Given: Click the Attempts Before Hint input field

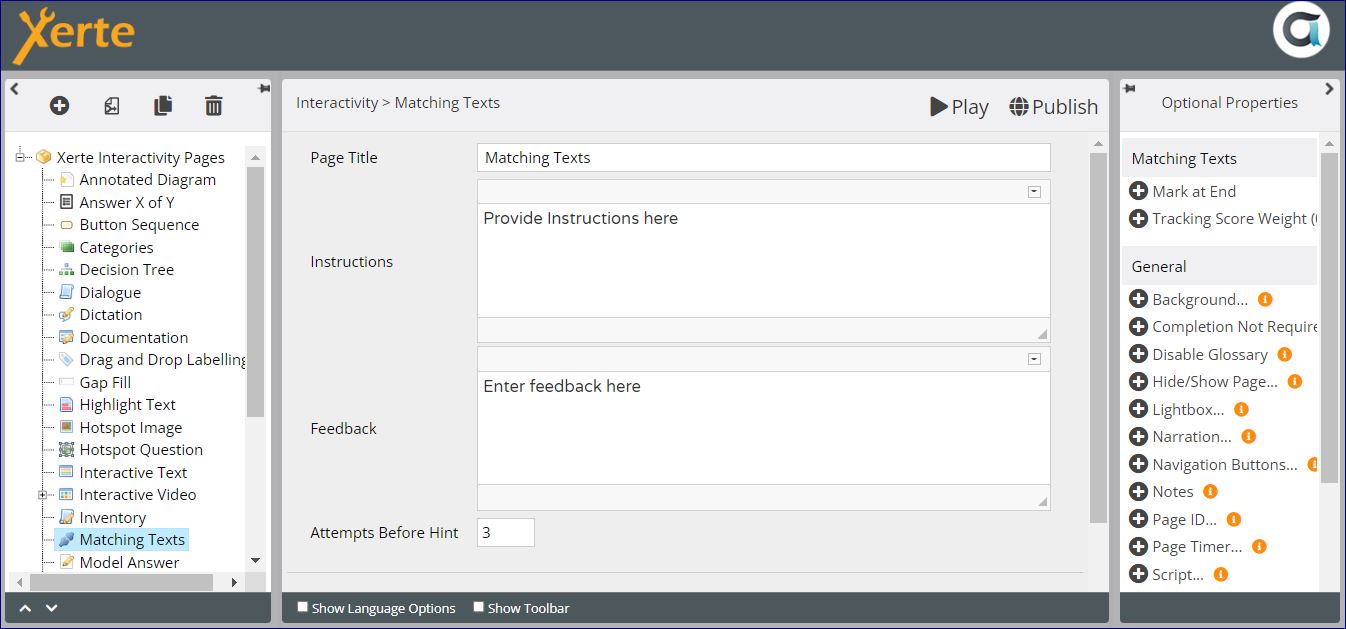Looking at the screenshot, I should coord(505,533).
